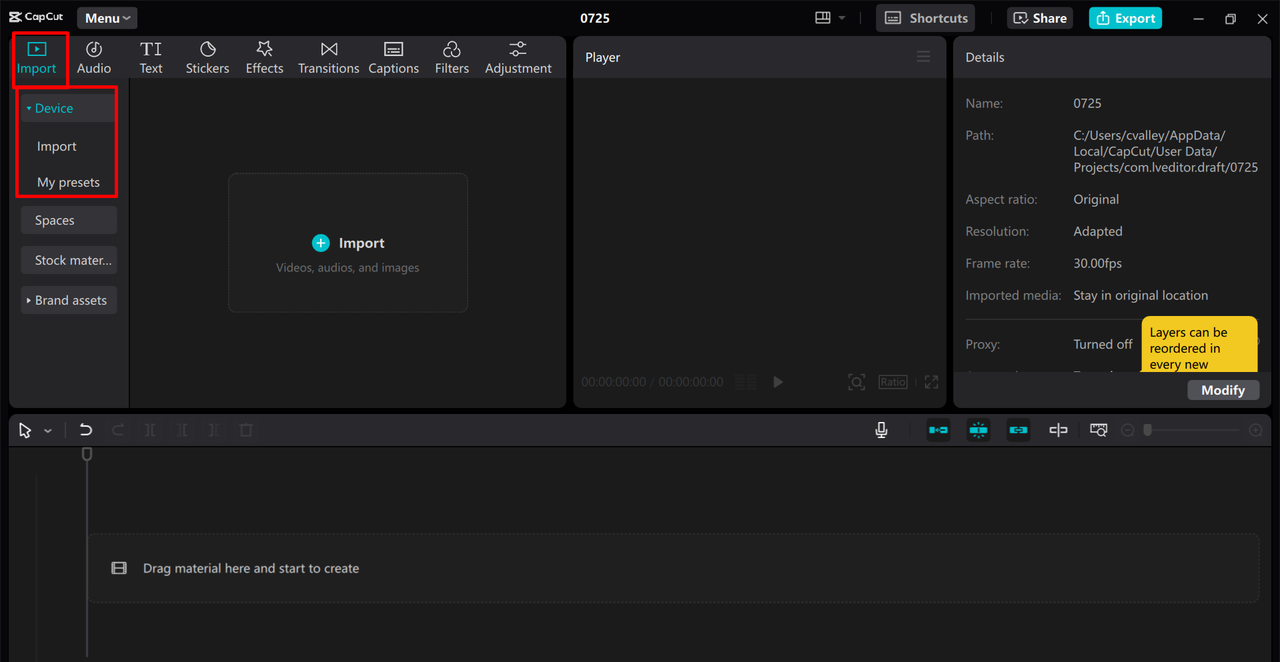Click the timeline playhead marker
Image resolution: width=1280 pixels, height=662 pixels.
pos(87,454)
